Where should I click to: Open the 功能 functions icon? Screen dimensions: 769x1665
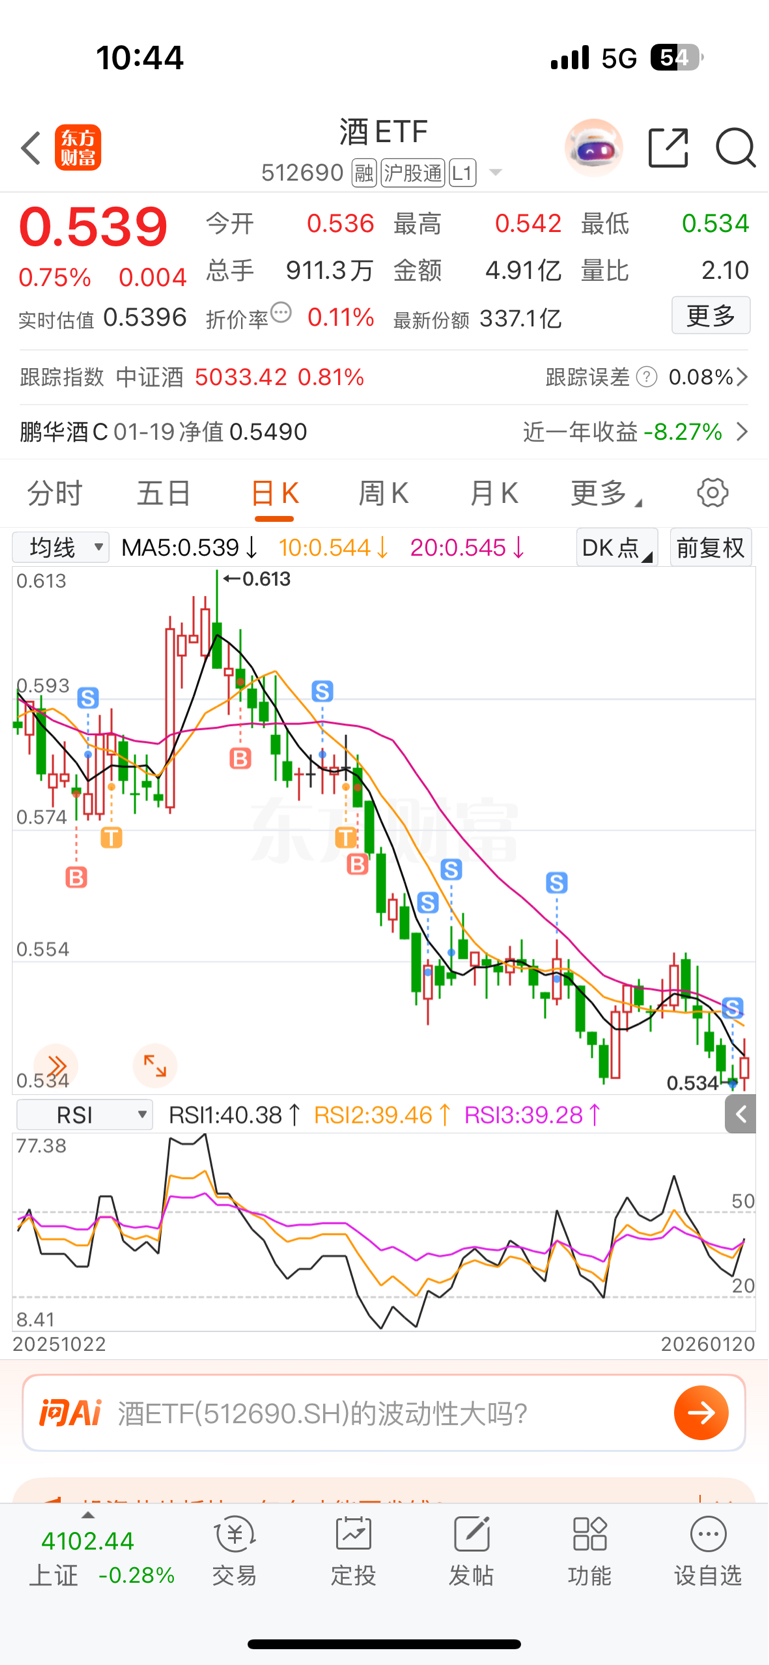coord(589,1552)
